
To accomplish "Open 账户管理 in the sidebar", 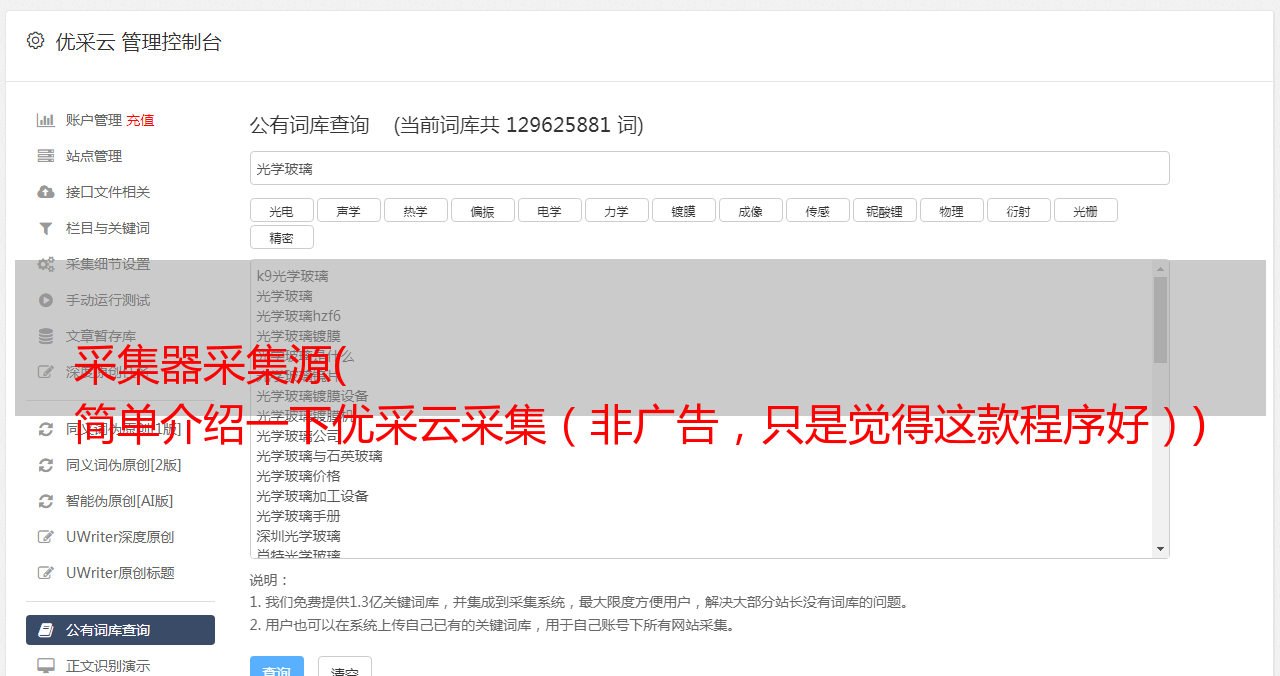I will [x=94, y=120].
